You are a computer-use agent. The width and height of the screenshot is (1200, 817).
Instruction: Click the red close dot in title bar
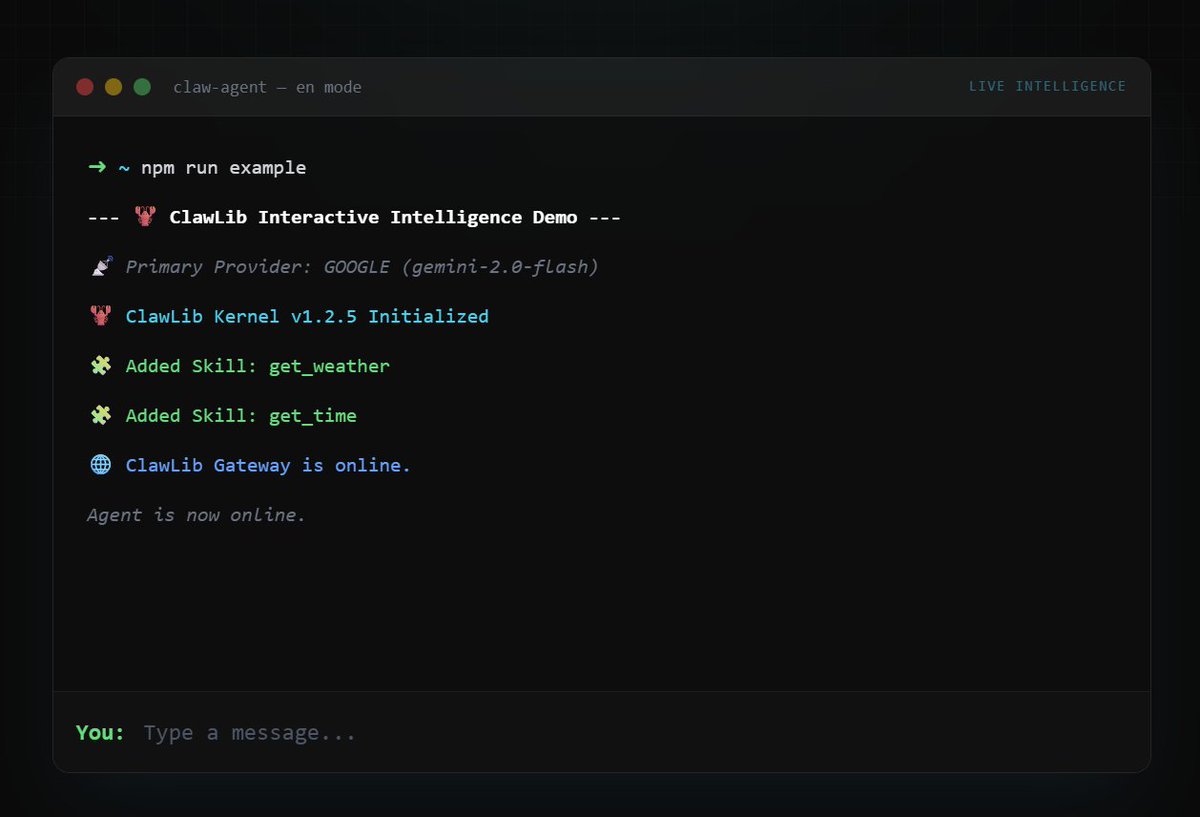85,87
